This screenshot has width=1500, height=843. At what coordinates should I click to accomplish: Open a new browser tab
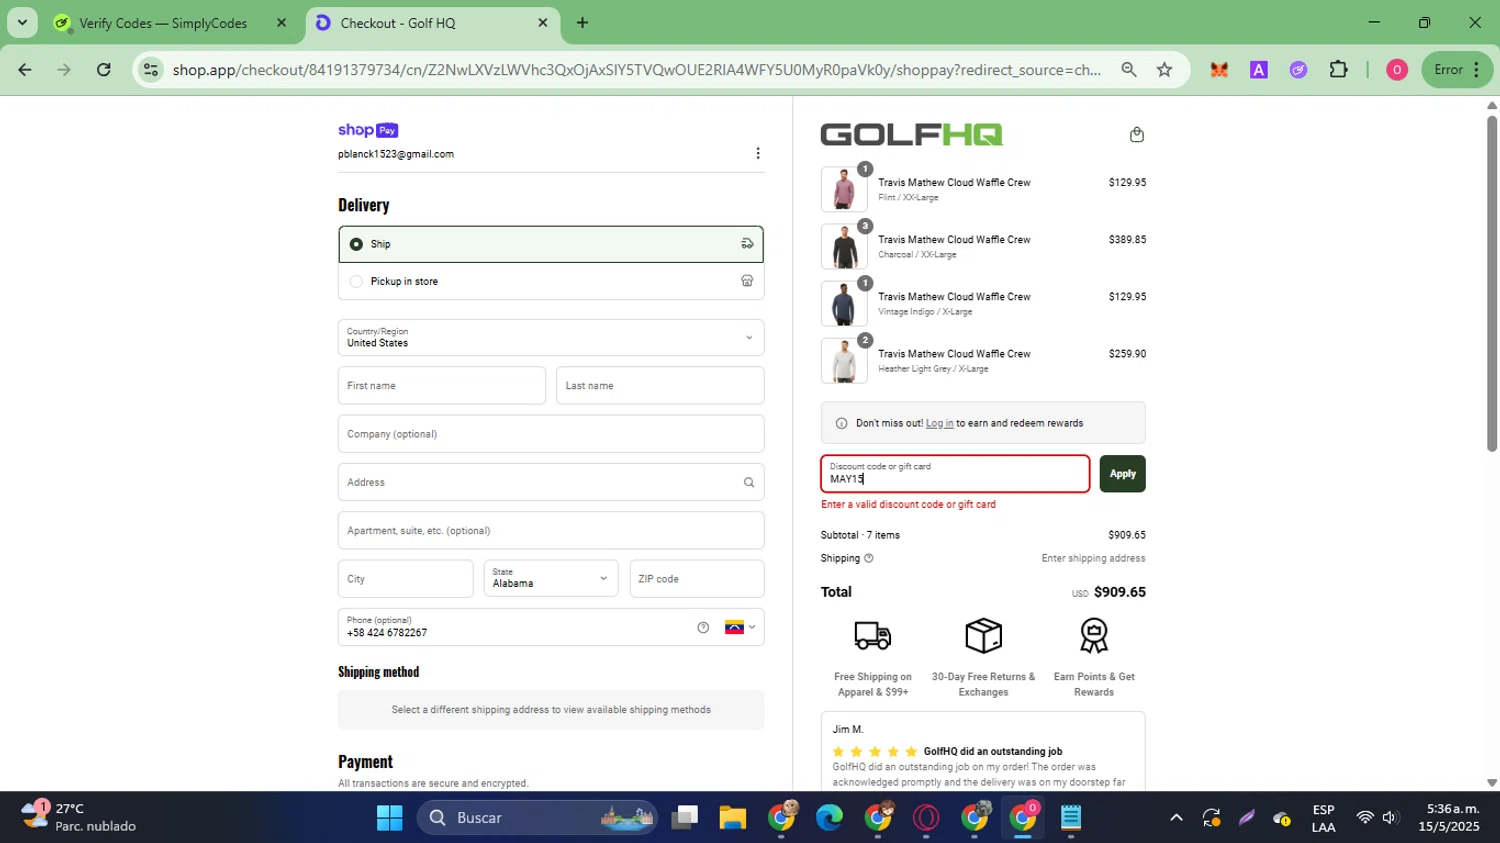pos(582,23)
